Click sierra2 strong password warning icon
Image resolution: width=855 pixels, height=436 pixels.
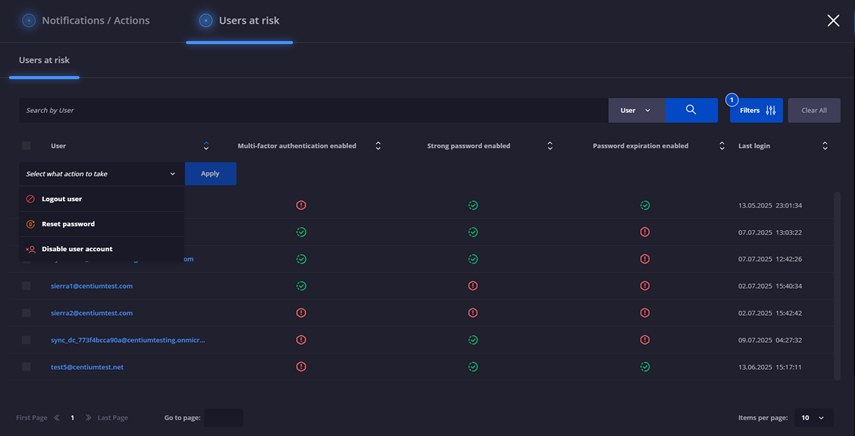point(473,313)
